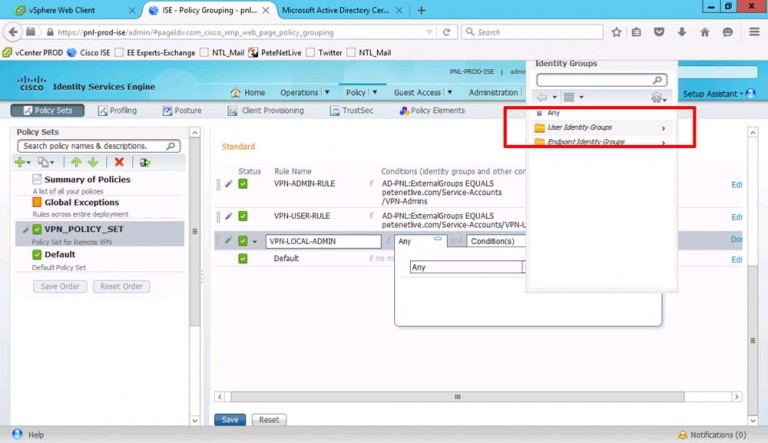
Task: Open the Help icon in the status bar
Action: point(17,434)
